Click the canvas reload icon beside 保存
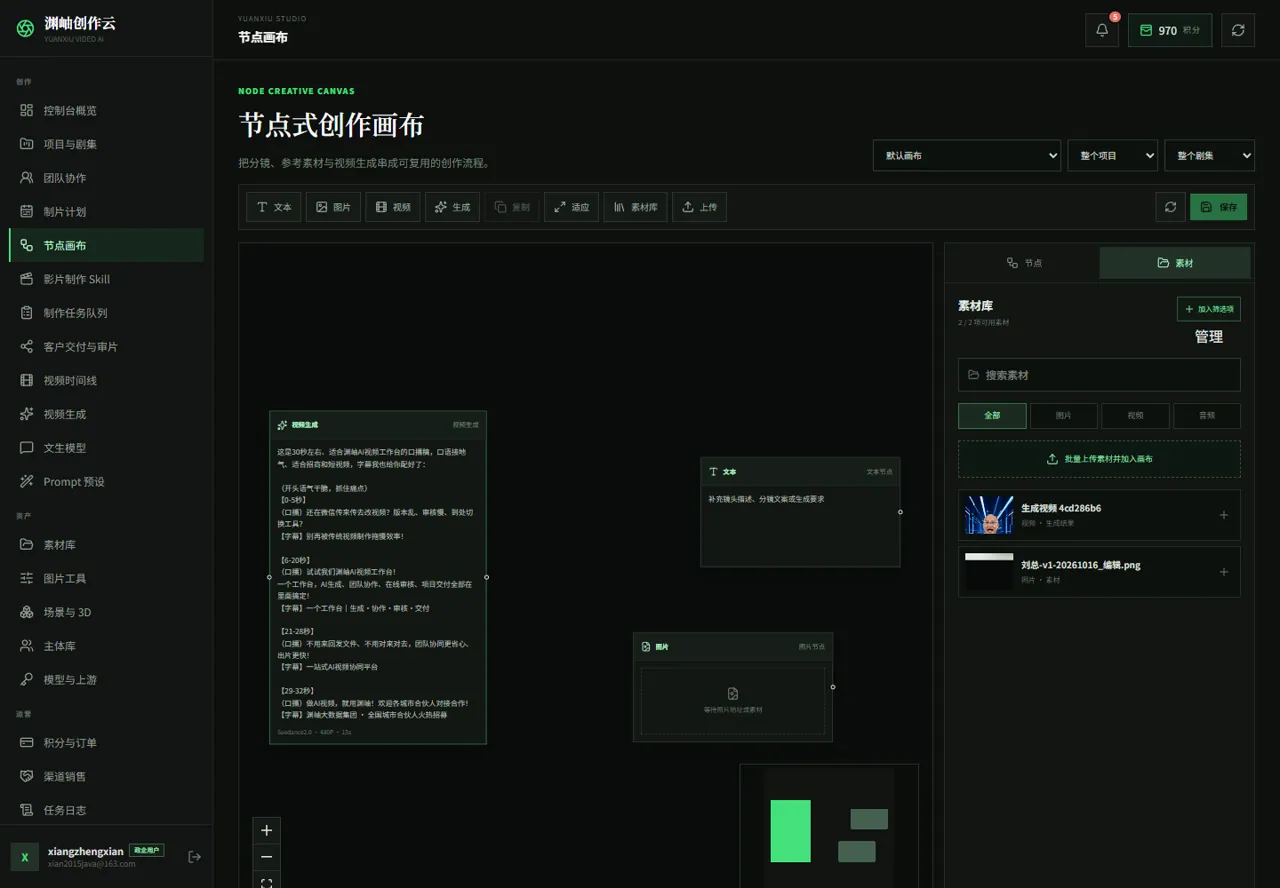Image resolution: width=1280 pixels, height=888 pixels. (1170, 207)
